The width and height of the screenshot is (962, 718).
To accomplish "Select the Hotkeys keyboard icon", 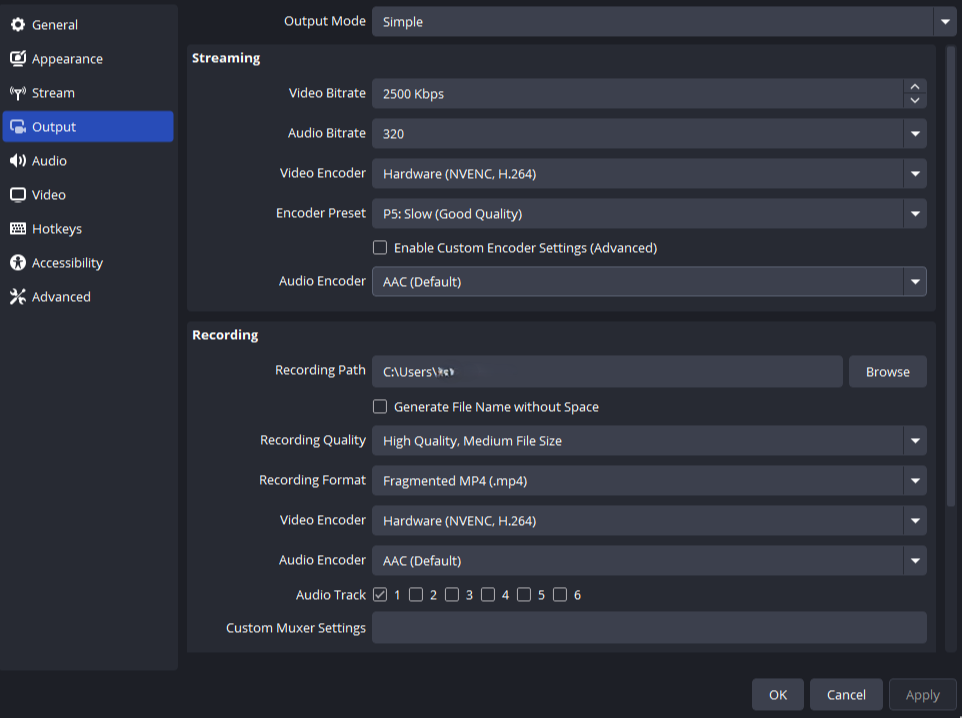I will point(18,229).
